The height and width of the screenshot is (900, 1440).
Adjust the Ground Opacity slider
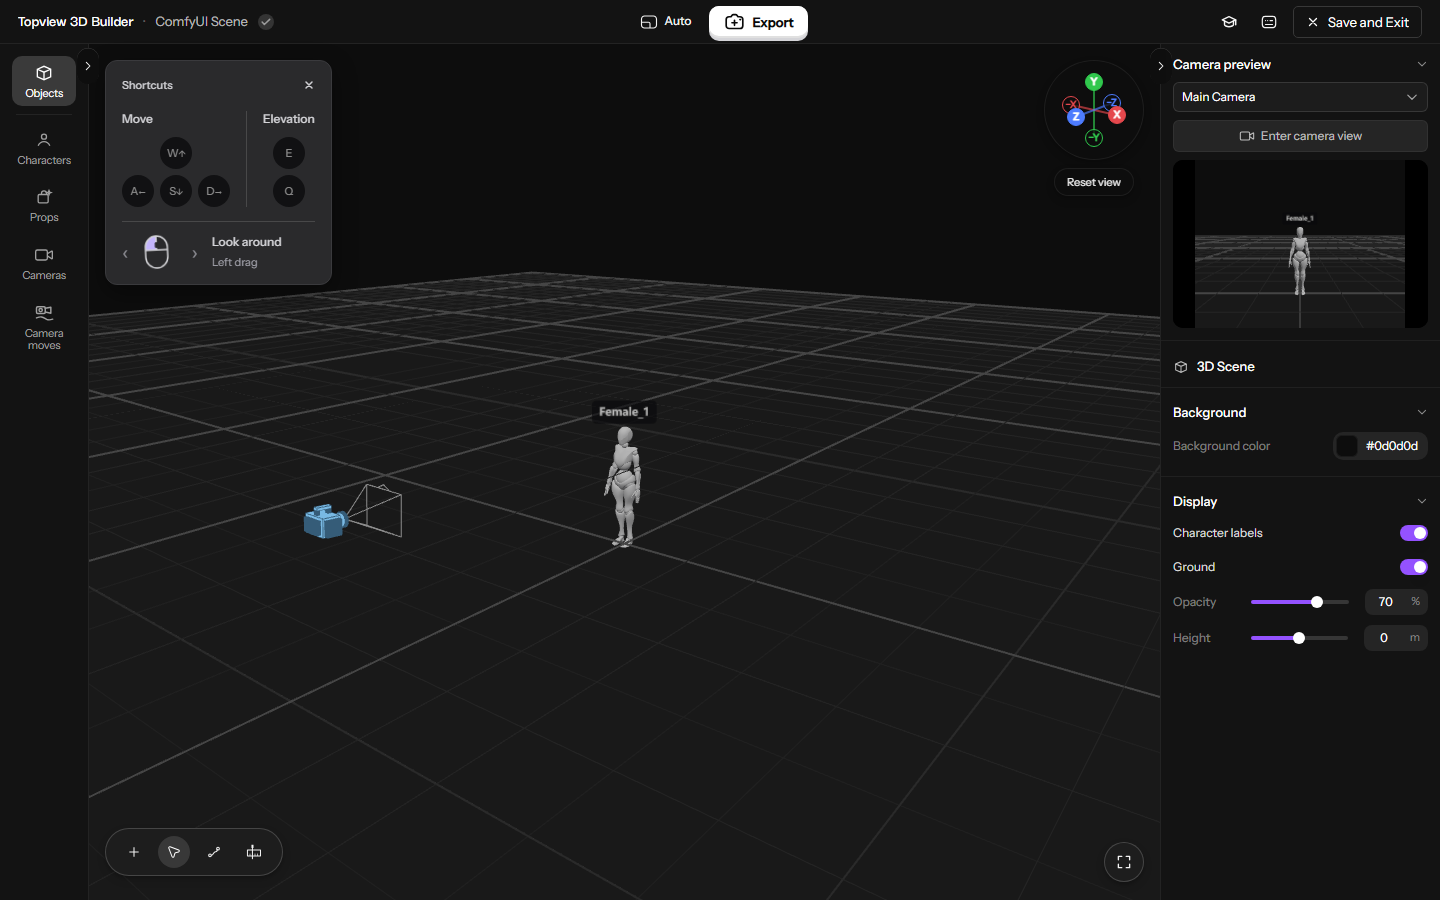(1299, 602)
